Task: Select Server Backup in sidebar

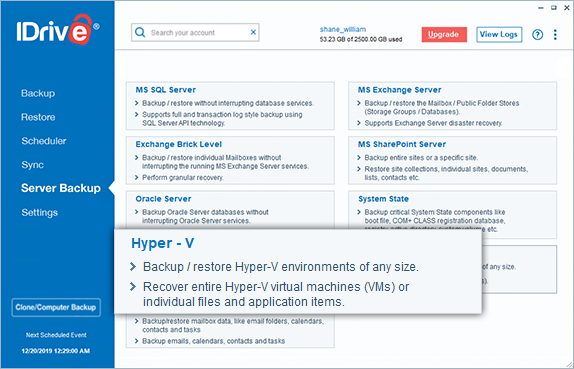Action: [x=61, y=188]
